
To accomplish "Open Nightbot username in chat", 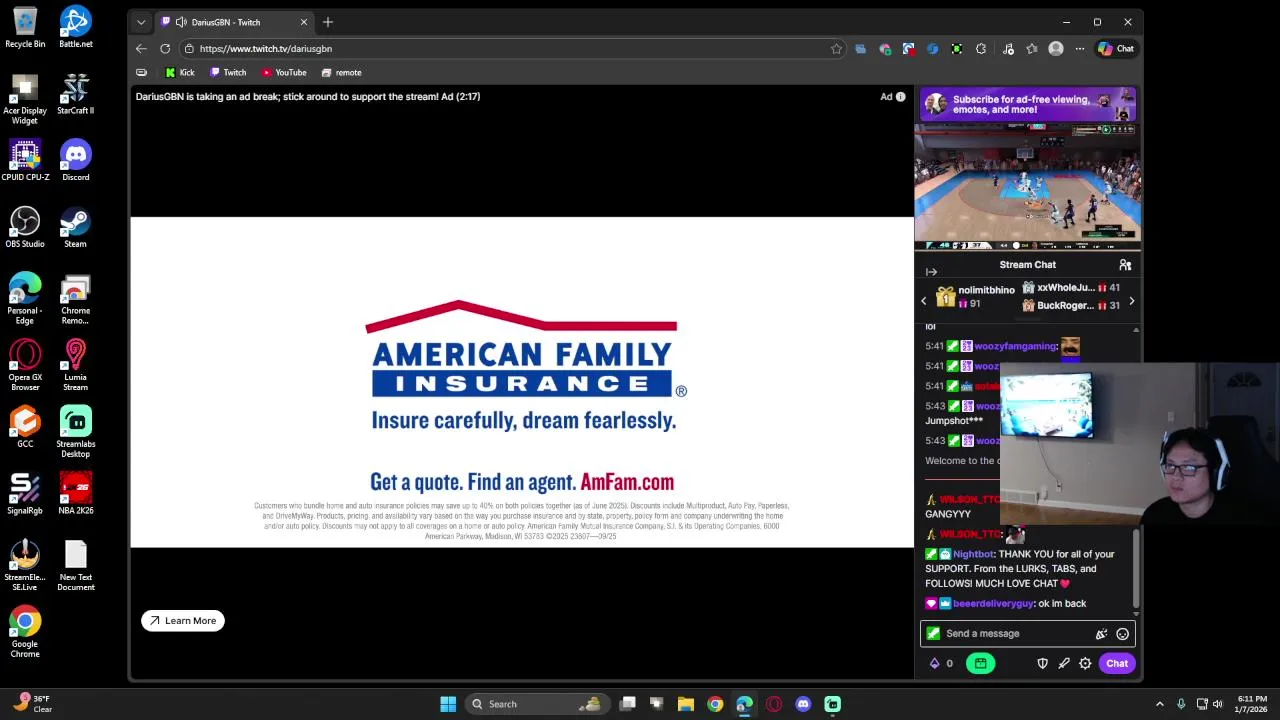I will click(x=973, y=554).
